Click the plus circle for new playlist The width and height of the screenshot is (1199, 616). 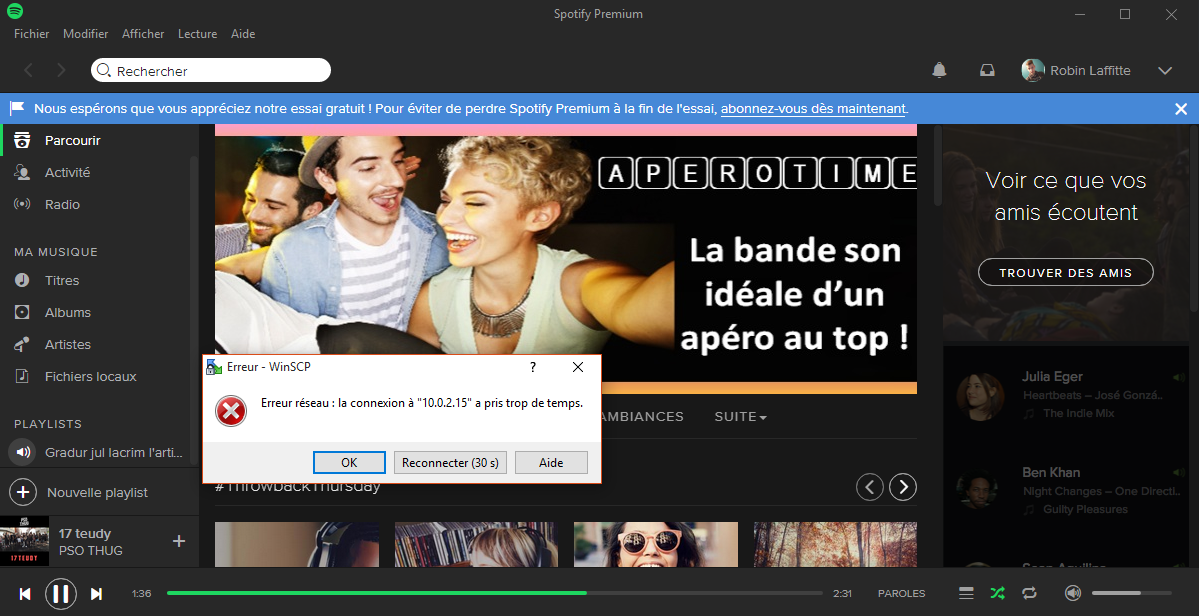[23, 492]
